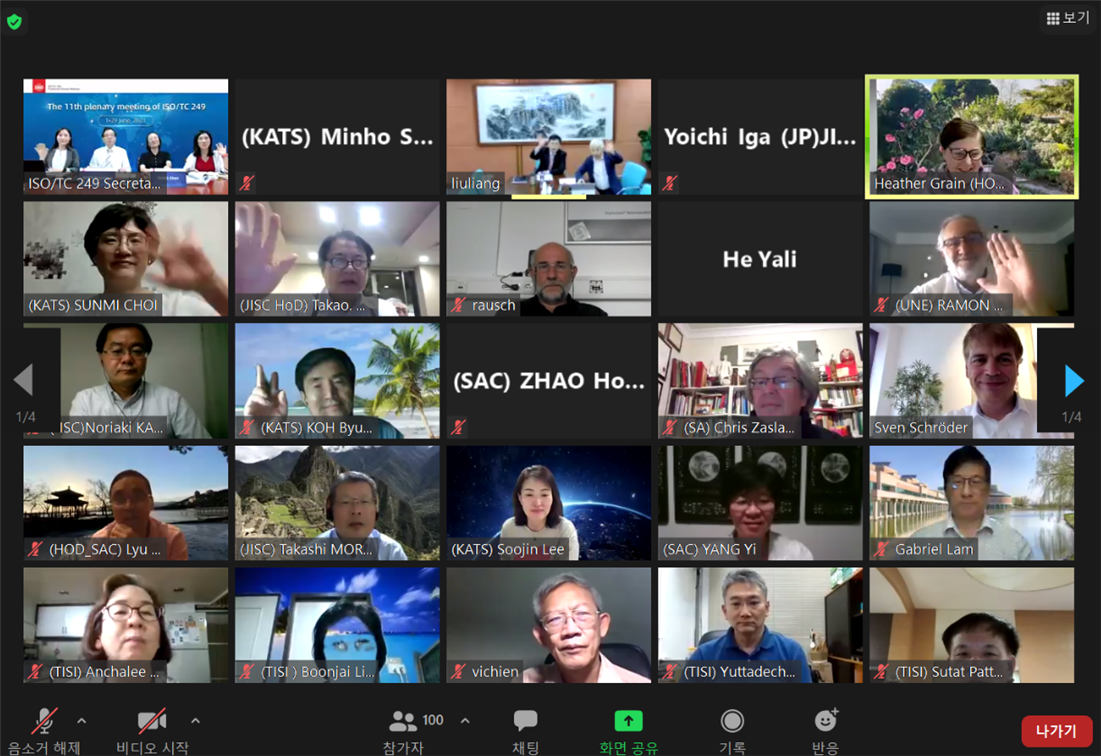
Task: Click the green encryption shield icon
Action: [14, 21]
